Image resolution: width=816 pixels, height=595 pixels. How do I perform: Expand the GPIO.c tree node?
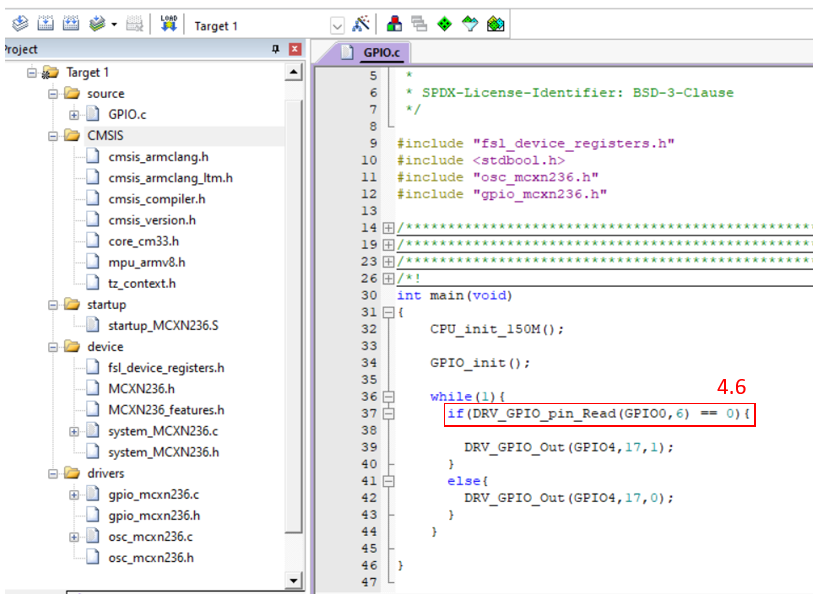(74, 115)
